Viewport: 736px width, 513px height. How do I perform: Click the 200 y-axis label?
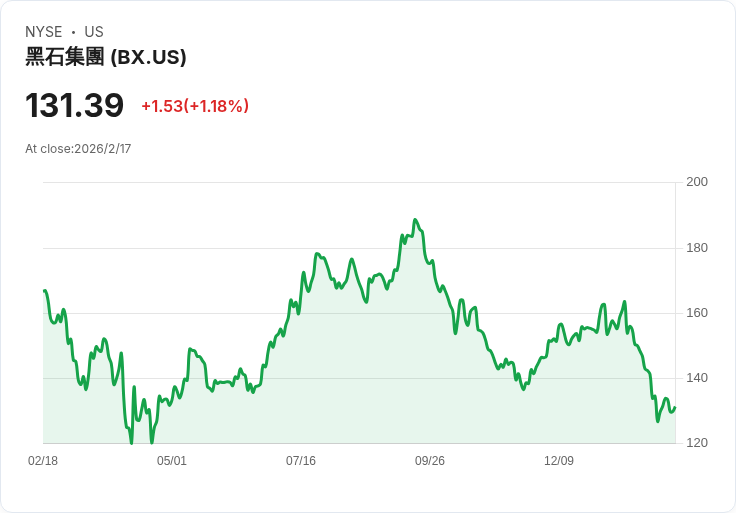[x=697, y=182]
